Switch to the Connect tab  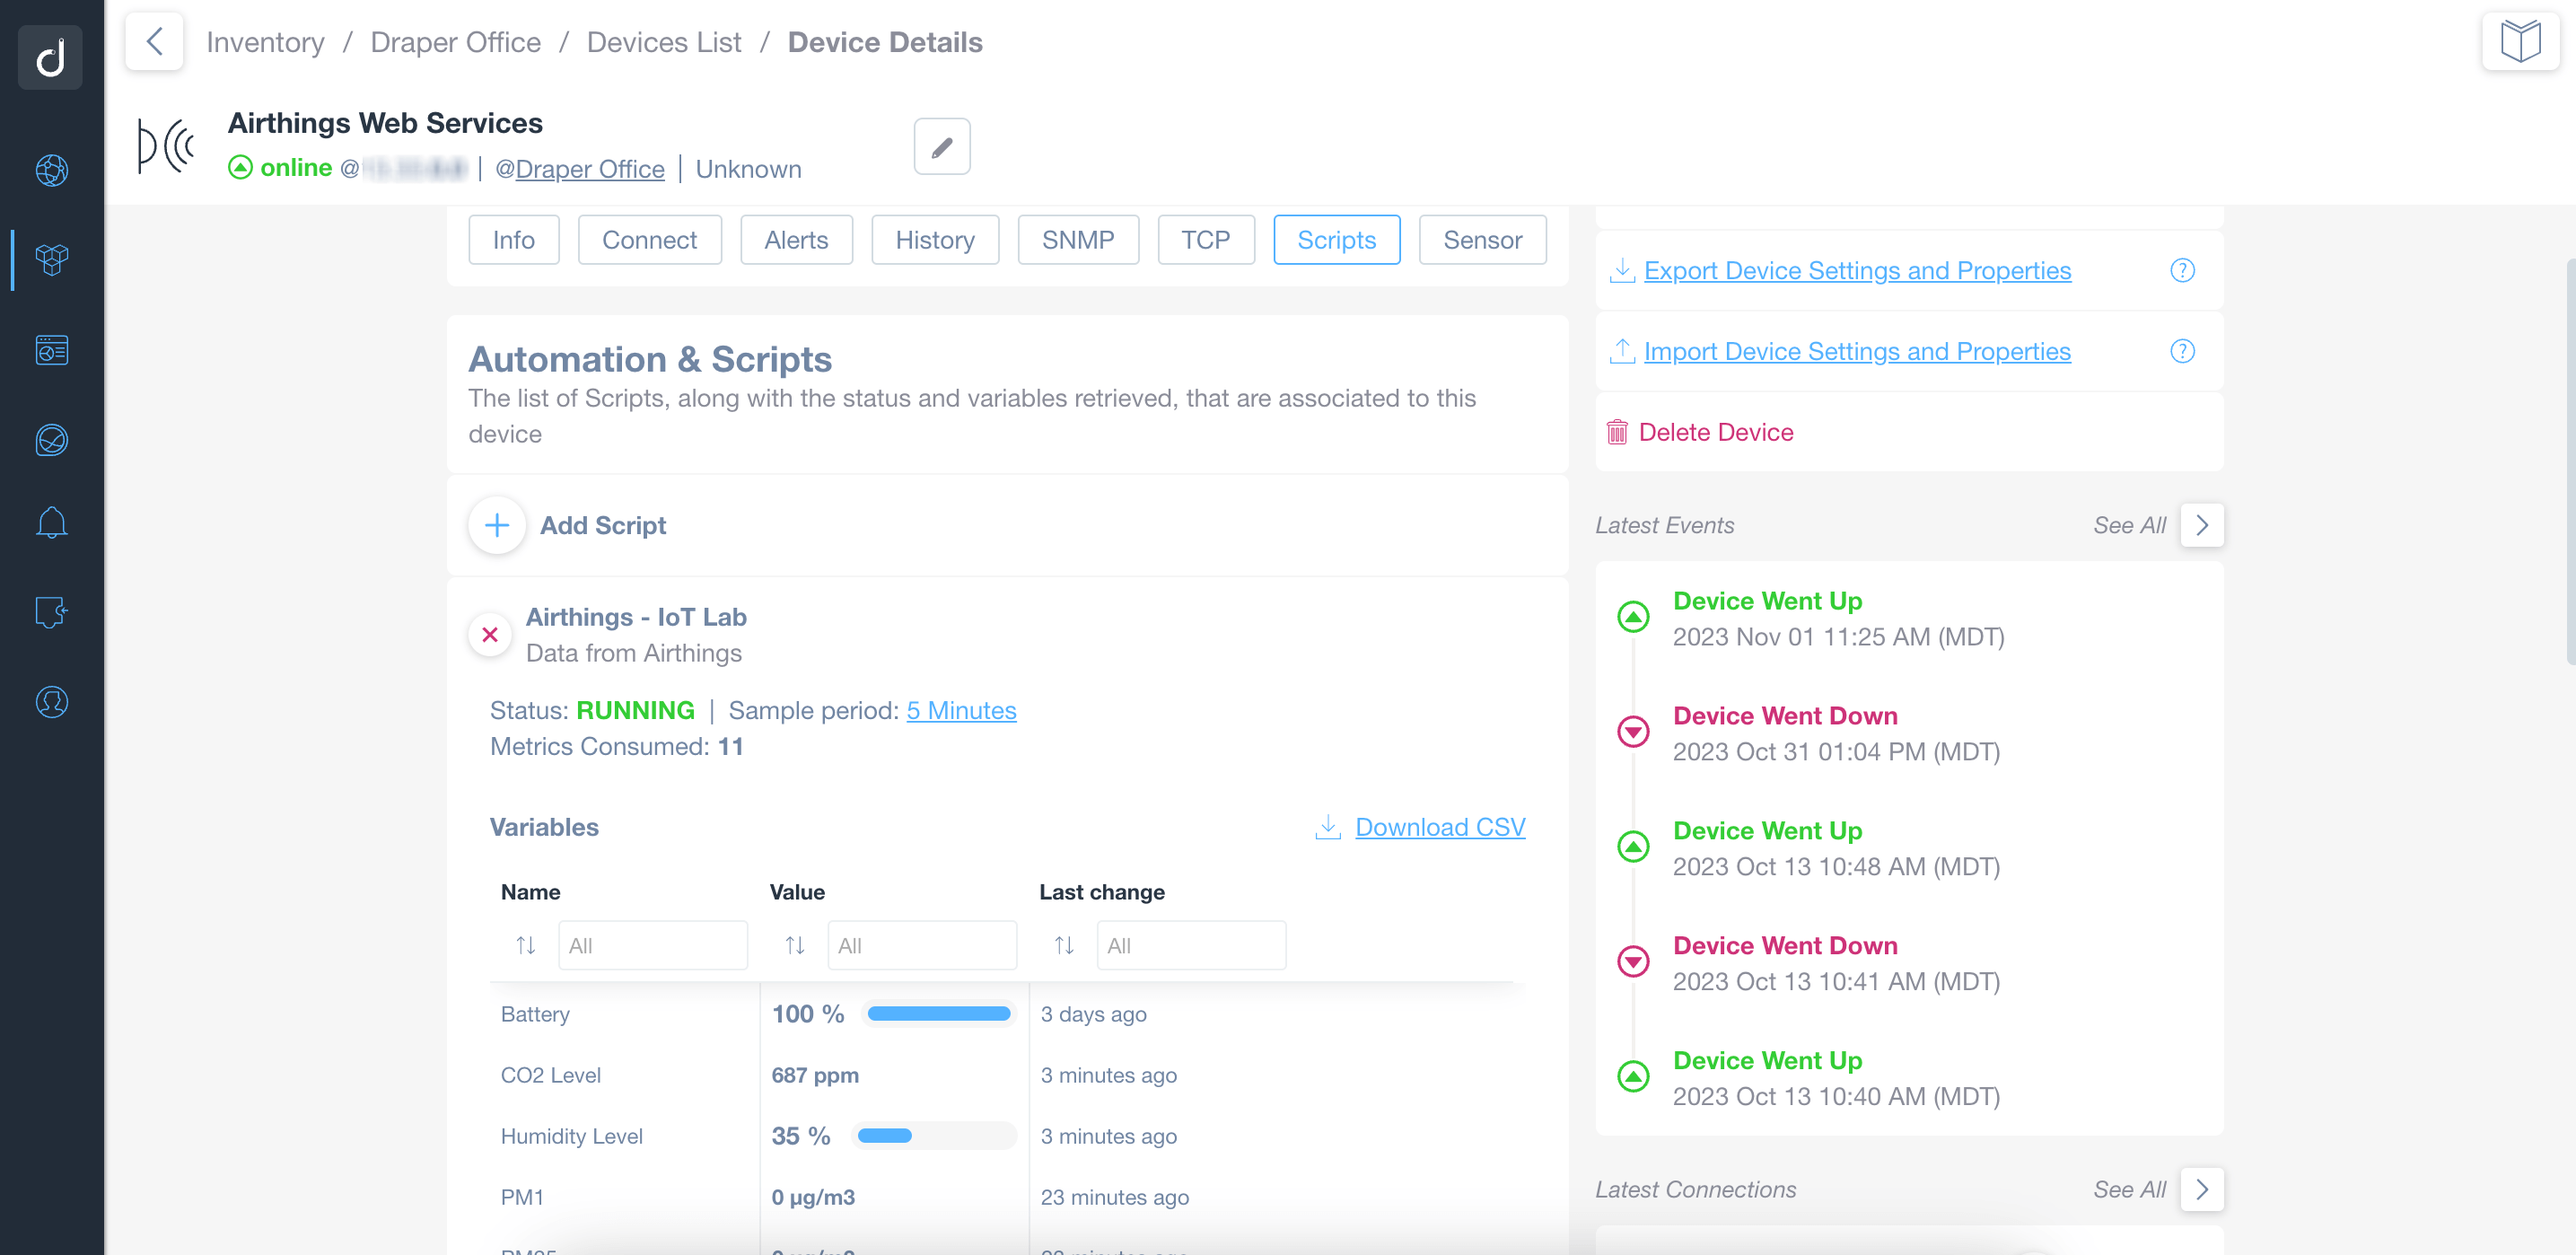[650, 240]
